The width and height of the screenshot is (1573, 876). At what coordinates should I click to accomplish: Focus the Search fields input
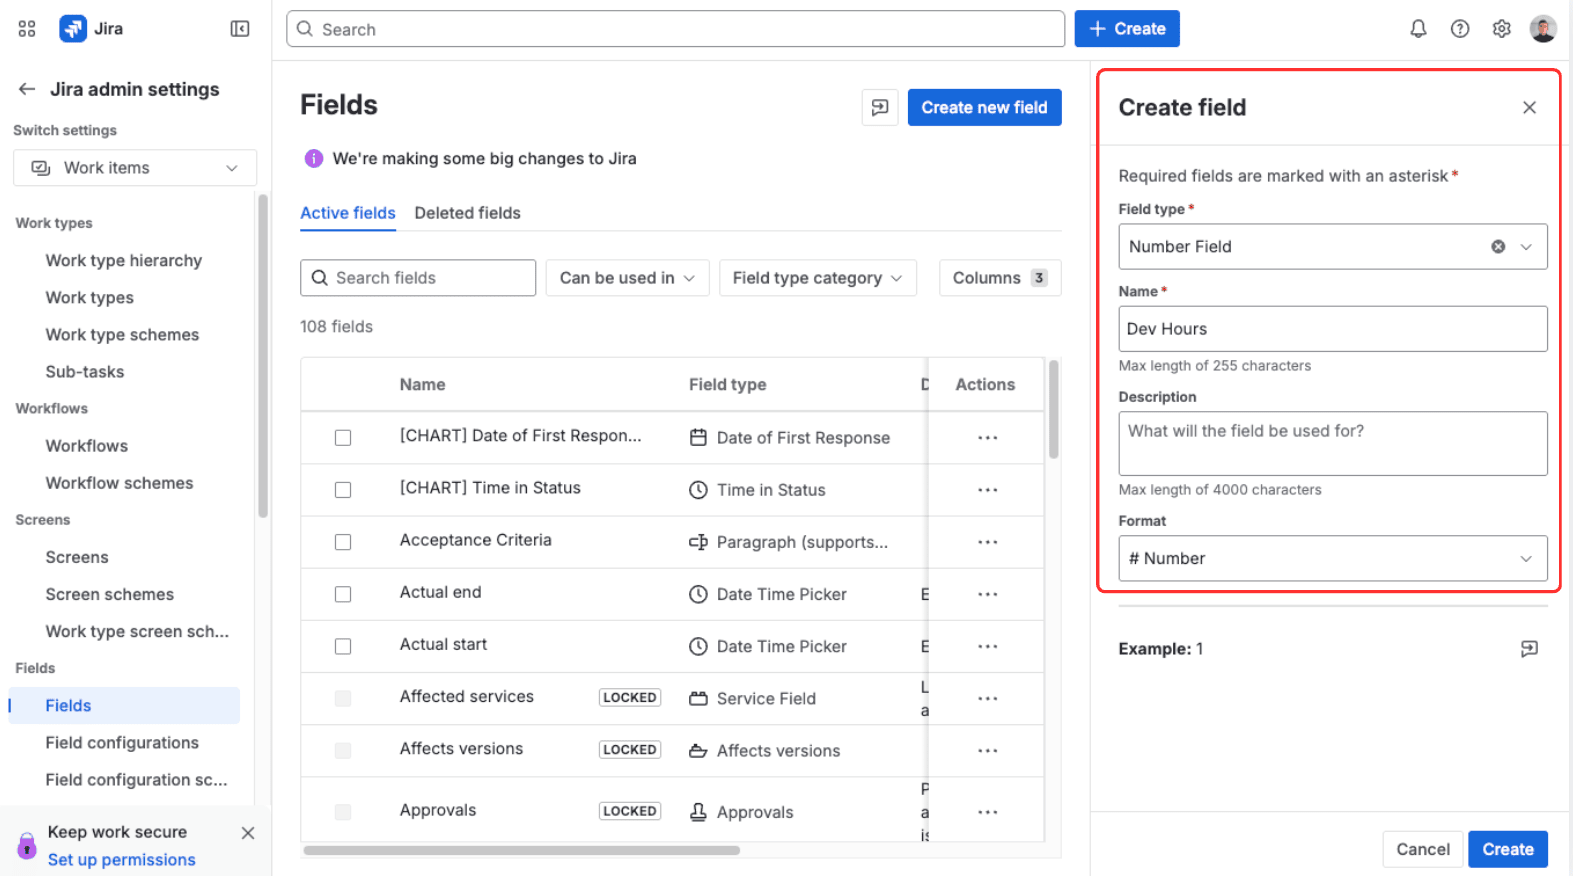[418, 278]
